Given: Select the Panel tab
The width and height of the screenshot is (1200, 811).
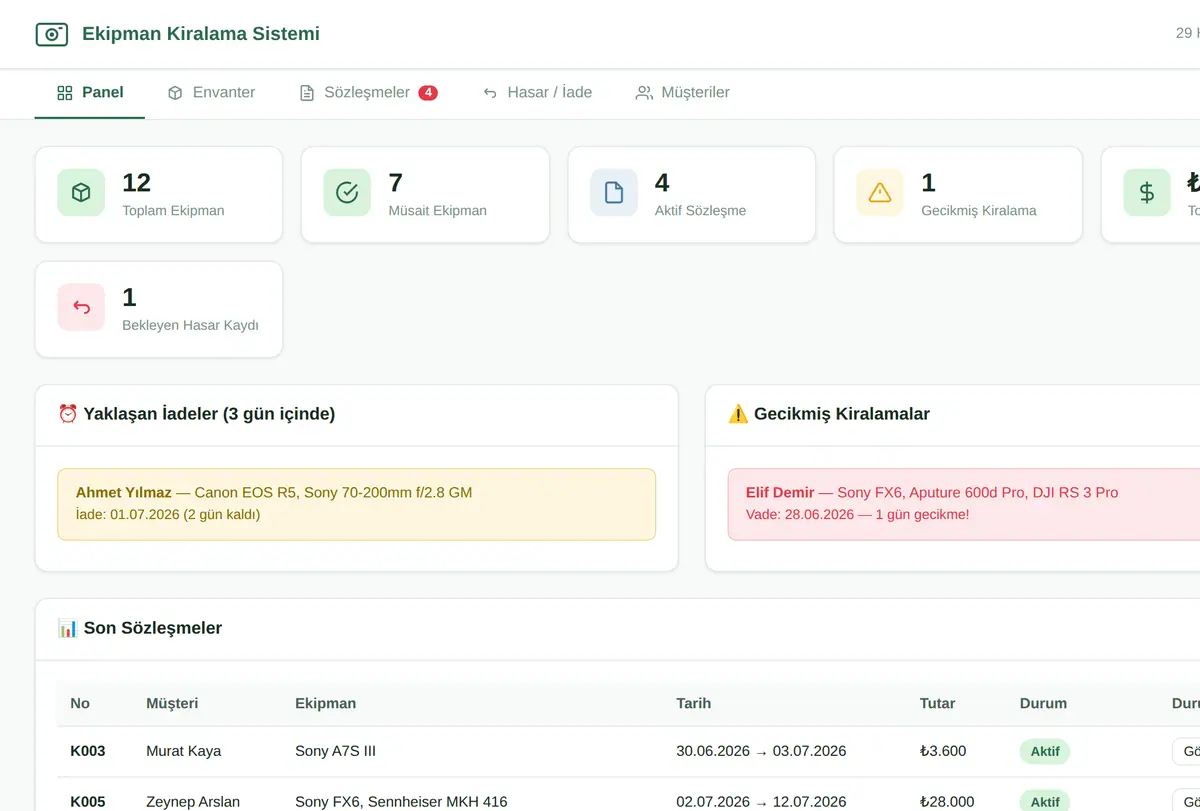Looking at the screenshot, I should (90, 92).
